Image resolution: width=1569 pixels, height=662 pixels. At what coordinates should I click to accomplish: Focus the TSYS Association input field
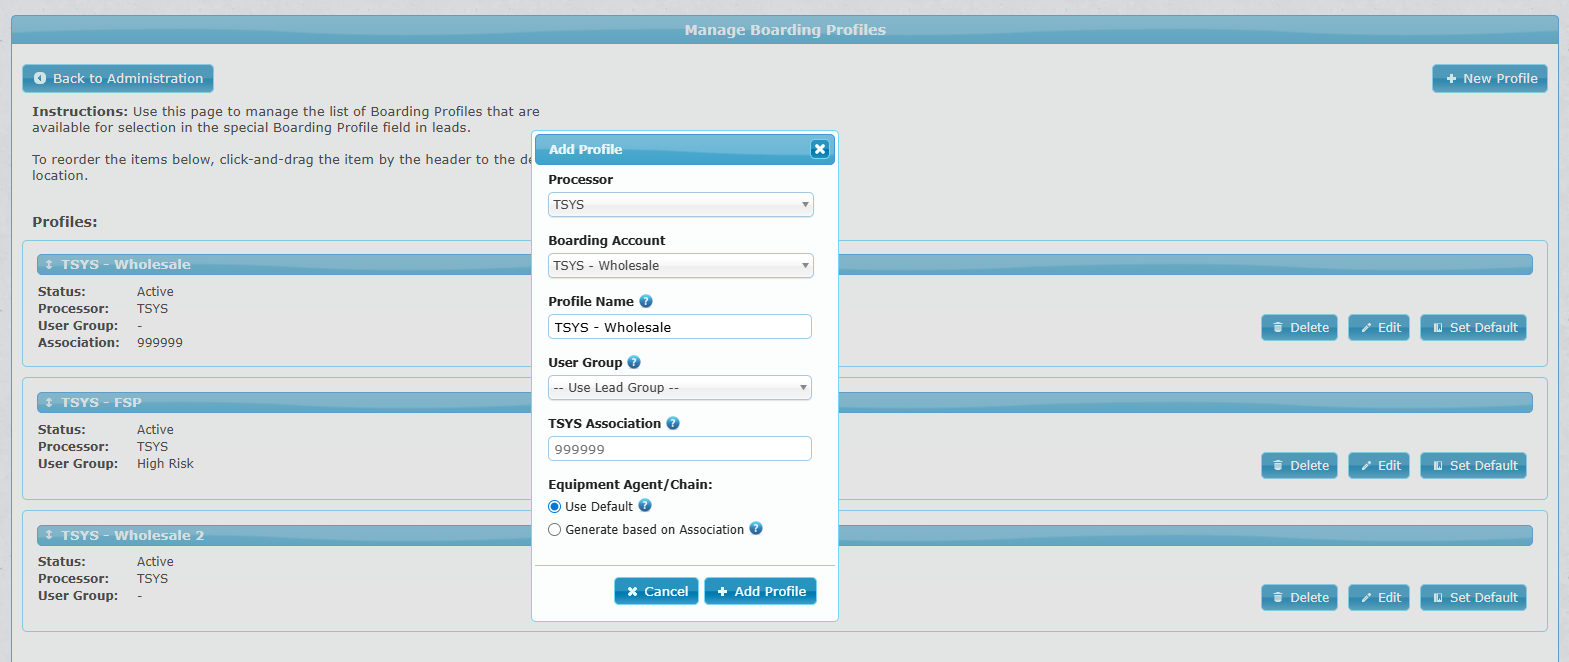click(x=680, y=449)
